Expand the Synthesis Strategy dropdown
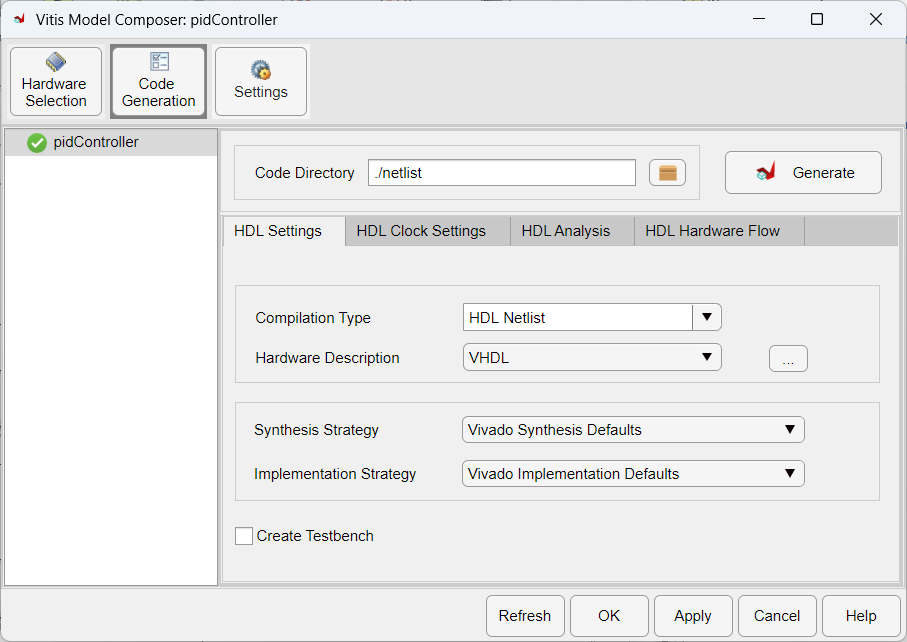 click(x=789, y=429)
